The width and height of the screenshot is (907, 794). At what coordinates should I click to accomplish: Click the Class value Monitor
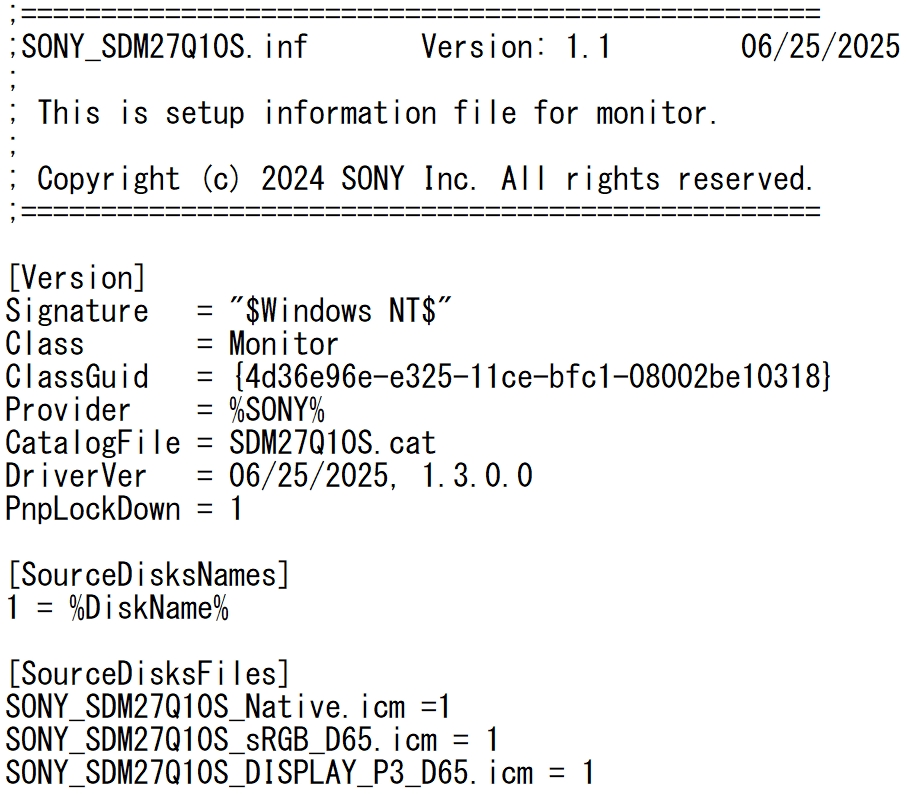coord(283,345)
